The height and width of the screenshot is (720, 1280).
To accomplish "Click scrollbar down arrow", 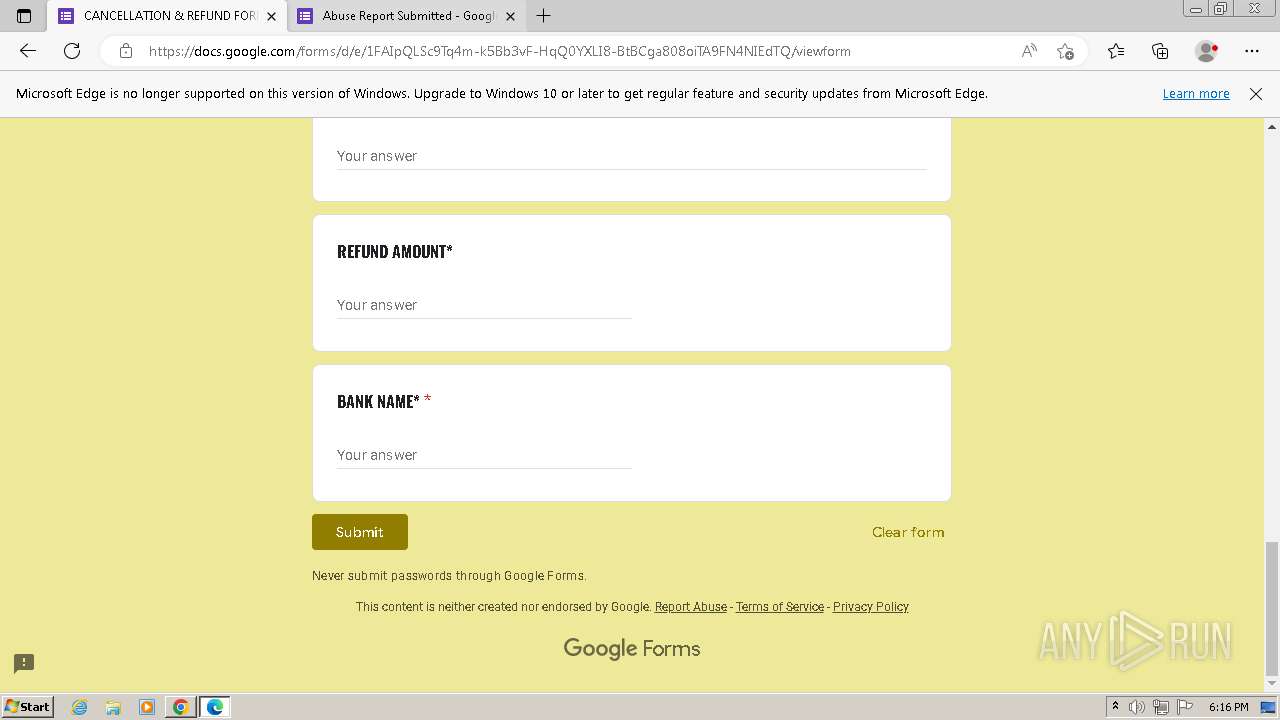I will click(1272, 684).
